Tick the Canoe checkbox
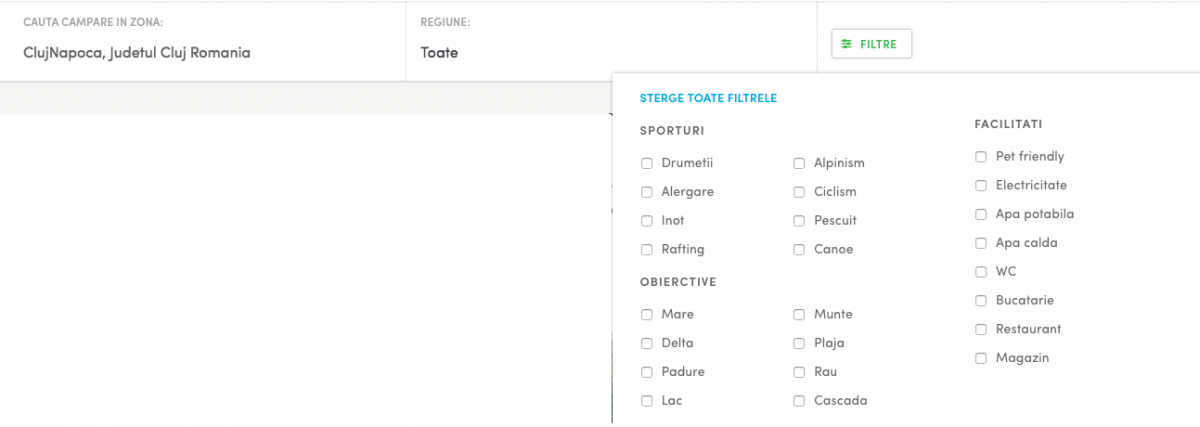 [799, 250]
